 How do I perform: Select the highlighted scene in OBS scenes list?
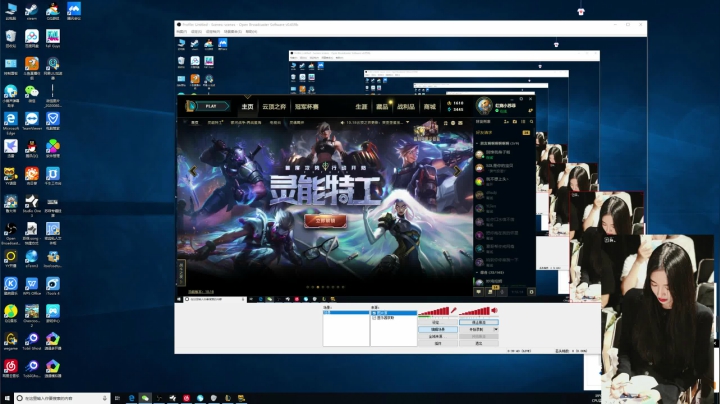pos(346,312)
